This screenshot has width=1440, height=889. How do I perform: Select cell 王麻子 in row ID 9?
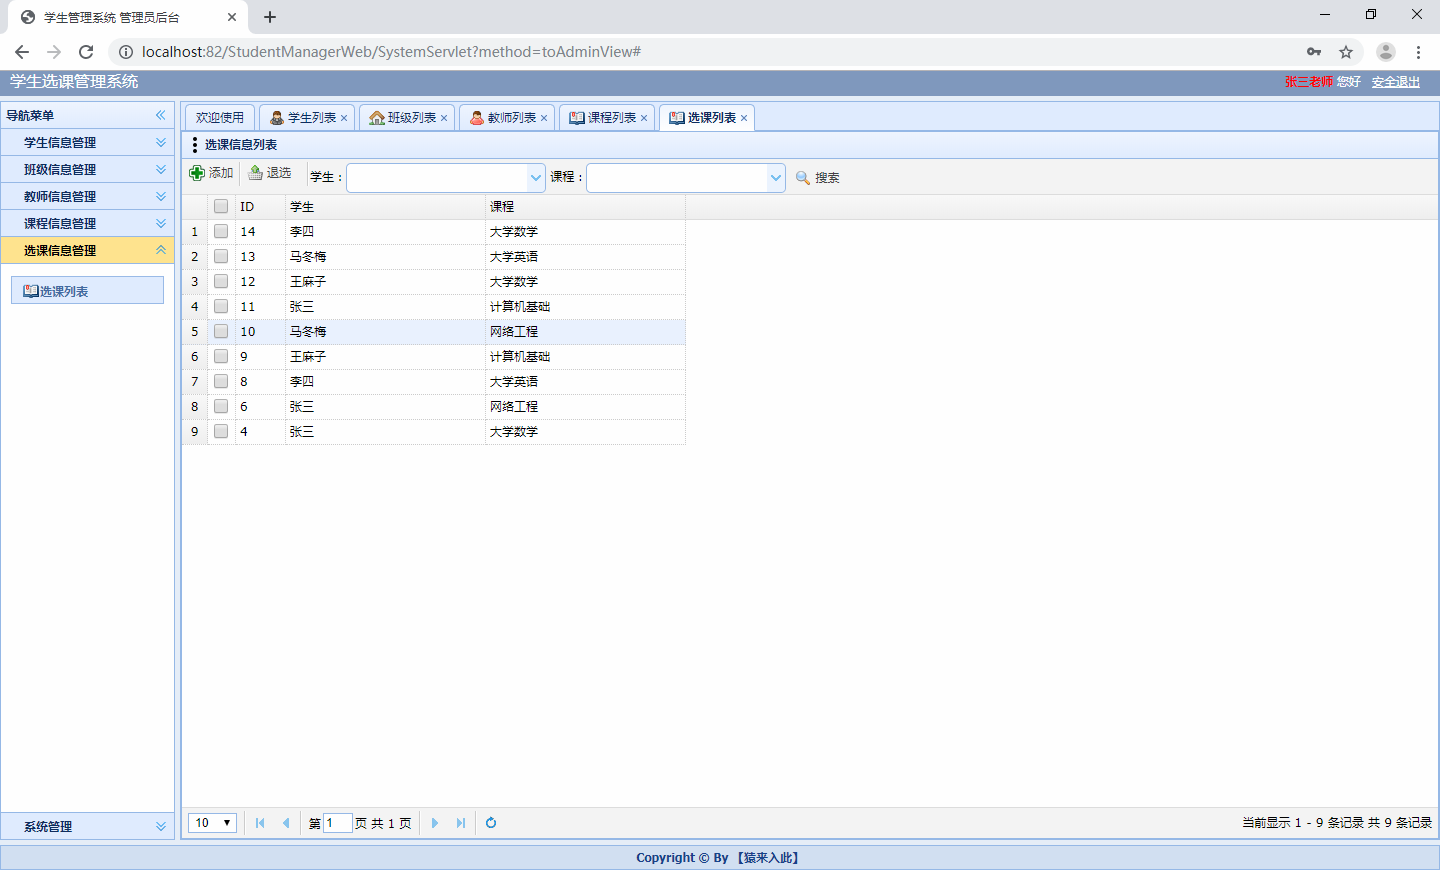click(385, 356)
